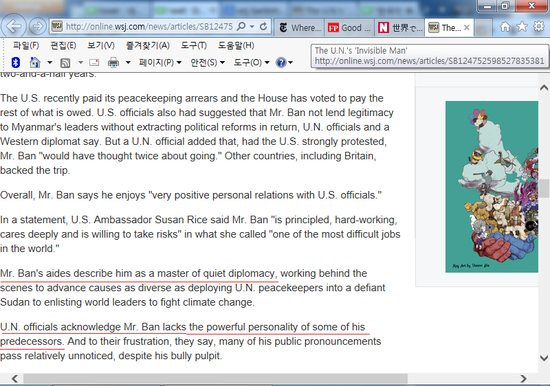Go forward using the Forward arrow button
550x386 pixels.
[37, 26]
